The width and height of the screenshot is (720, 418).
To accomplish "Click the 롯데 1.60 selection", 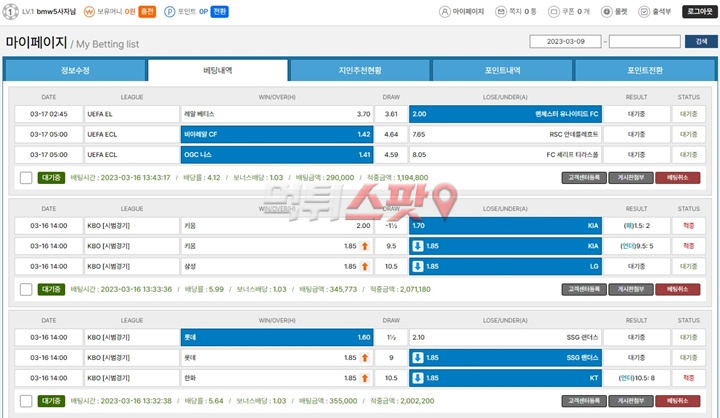I will (x=277, y=337).
